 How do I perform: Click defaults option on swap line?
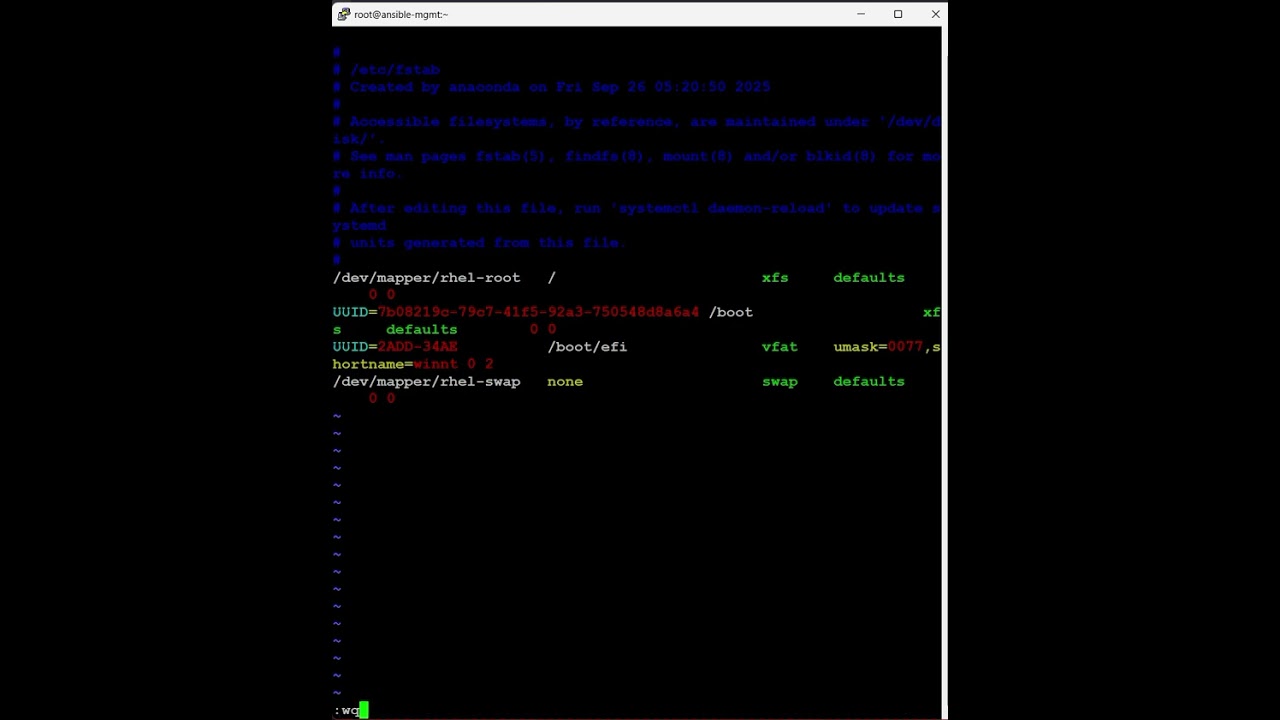point(869,382)
